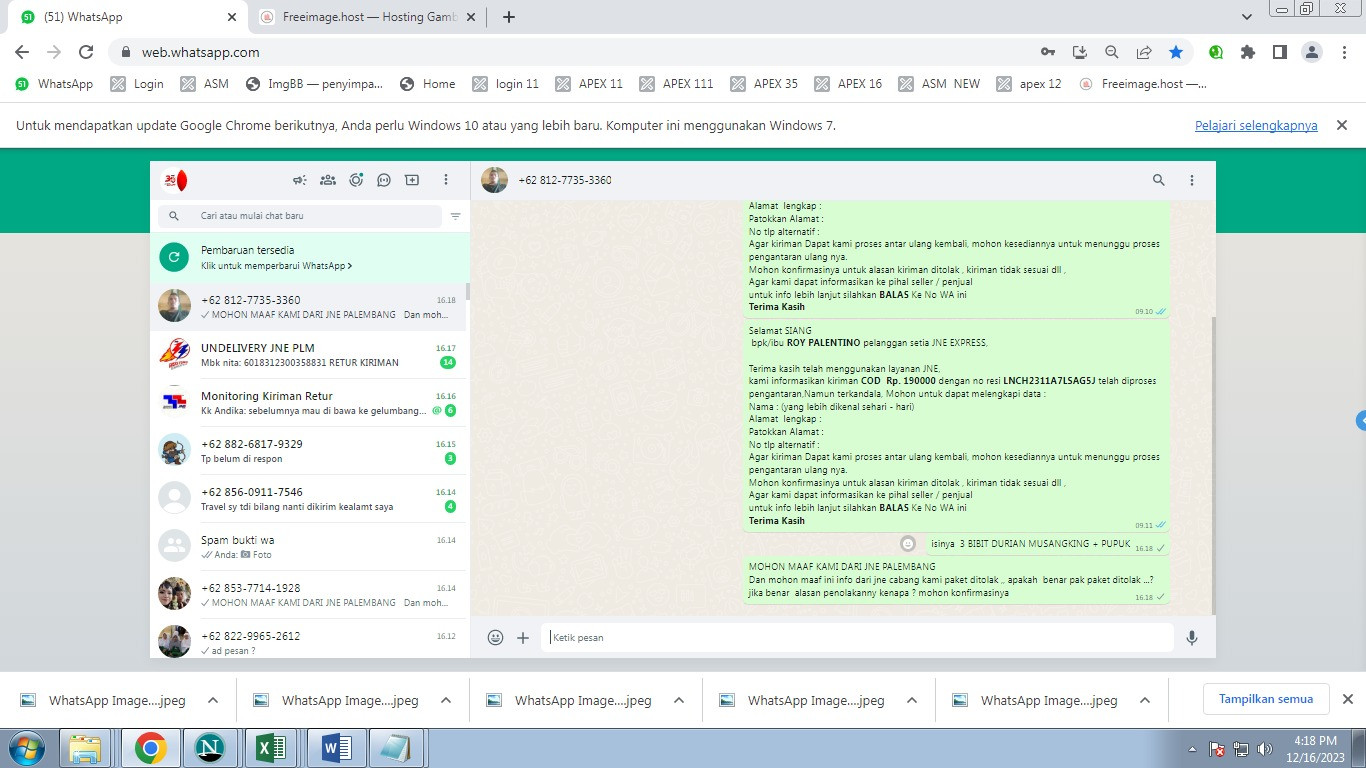Open the Spam bukti wa chat
This screenshot has height=768, width=1366.
click(x=309, y=547)
